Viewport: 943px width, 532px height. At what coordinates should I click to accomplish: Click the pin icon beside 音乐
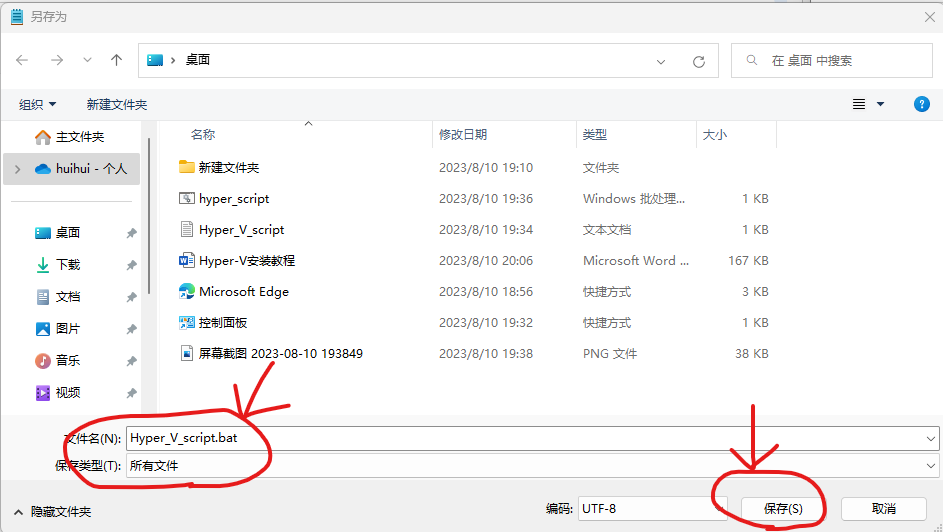tap(131, 361)
